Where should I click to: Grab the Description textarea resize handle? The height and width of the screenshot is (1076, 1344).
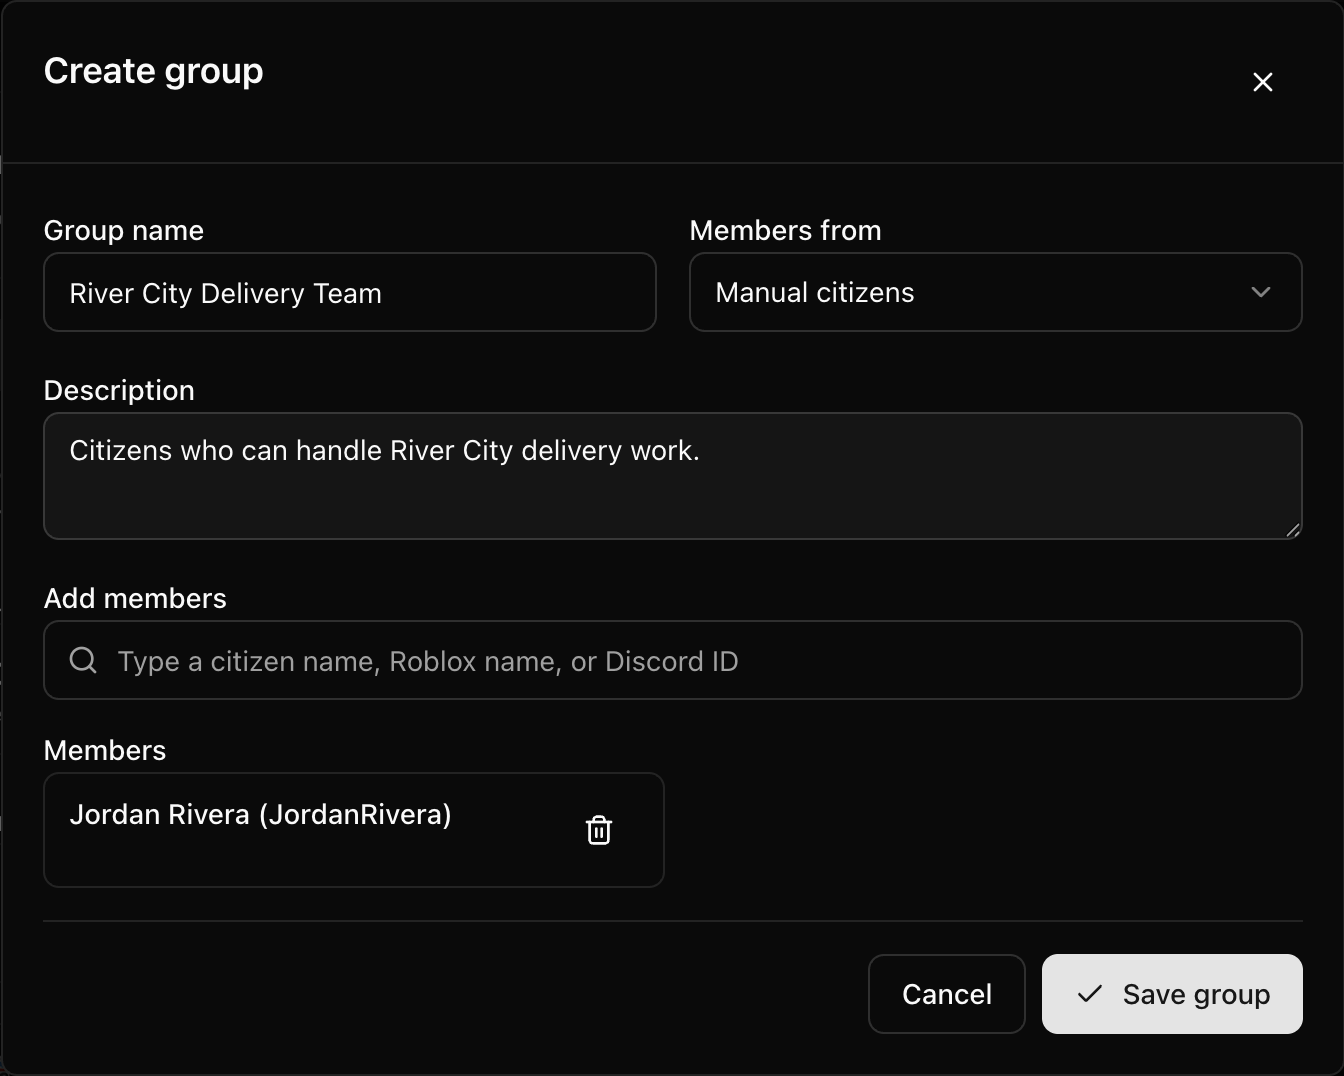[1292, 529]
